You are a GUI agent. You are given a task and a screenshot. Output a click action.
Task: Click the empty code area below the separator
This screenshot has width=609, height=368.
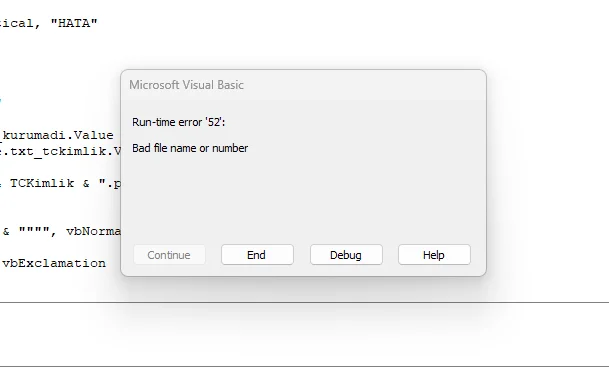pos(304,334)
